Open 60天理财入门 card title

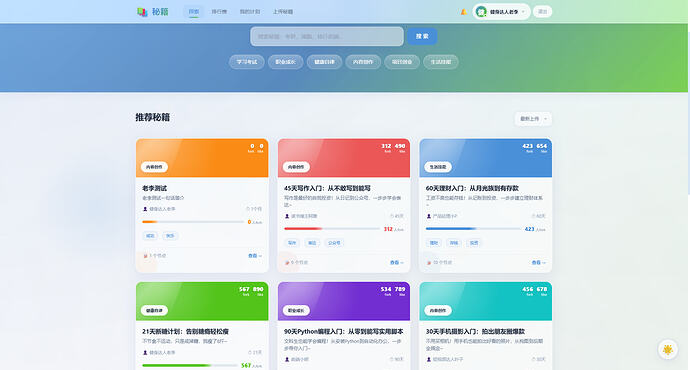point(472,188)
